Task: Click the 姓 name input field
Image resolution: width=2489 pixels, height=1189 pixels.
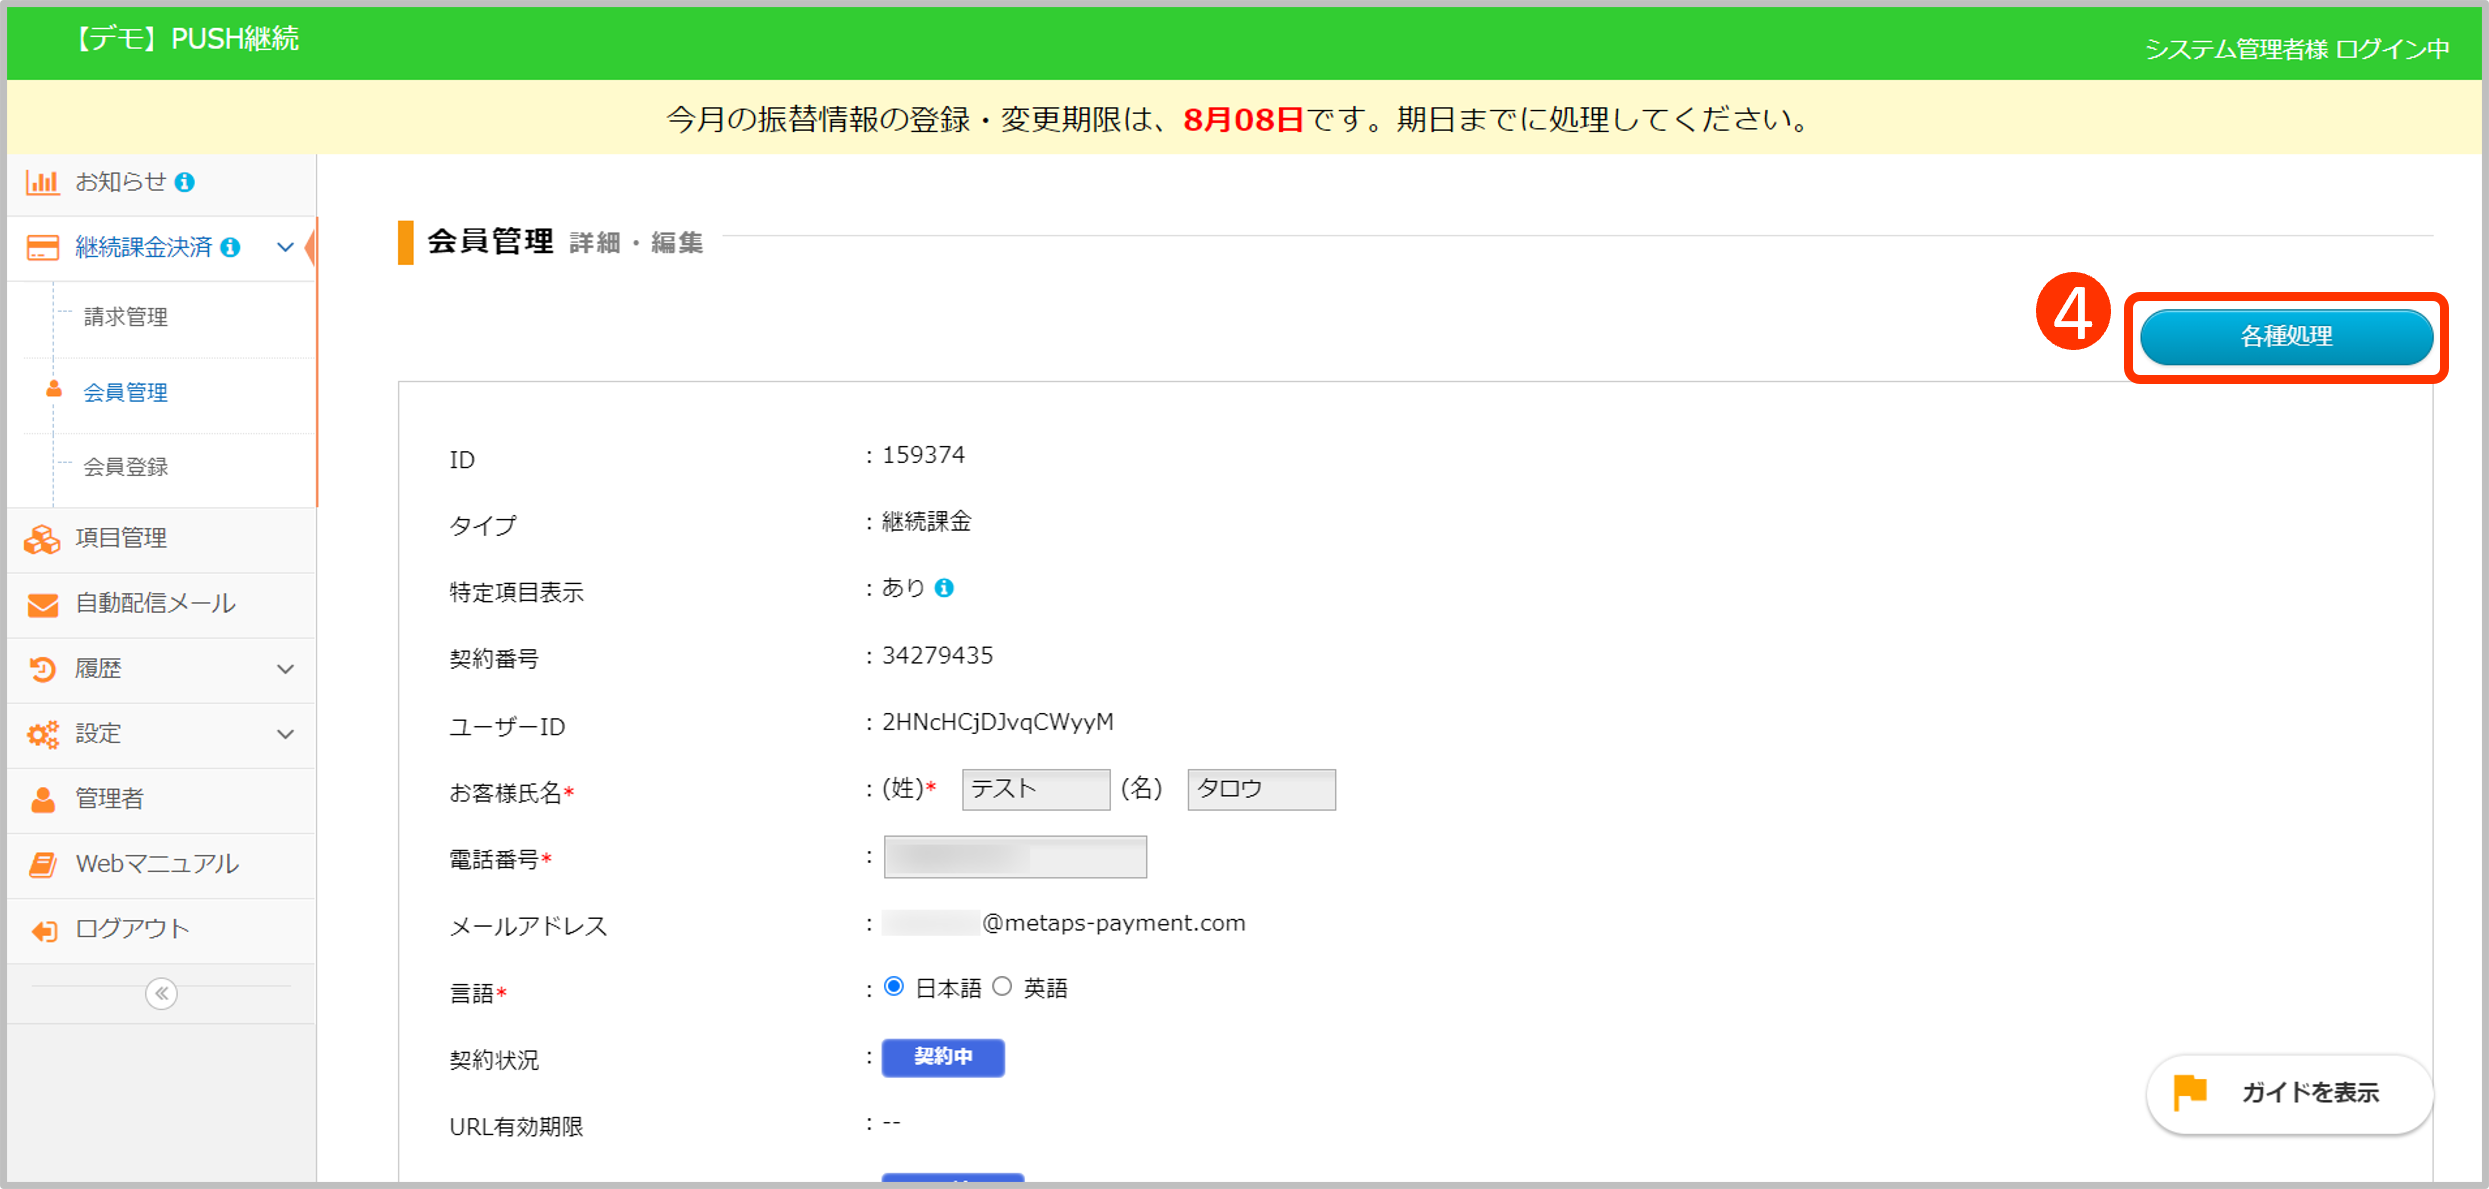Action: (x=1035, y=789)
